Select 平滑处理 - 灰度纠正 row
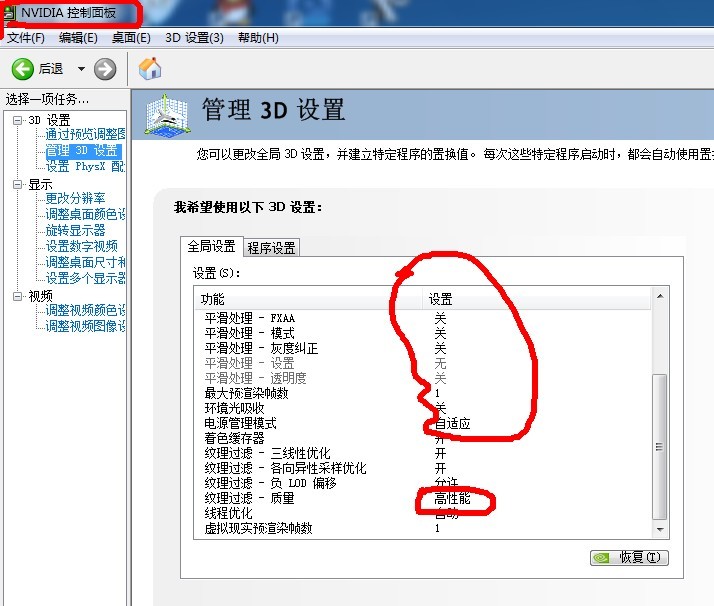Screen dimensions: 714x606 [423, 348]
